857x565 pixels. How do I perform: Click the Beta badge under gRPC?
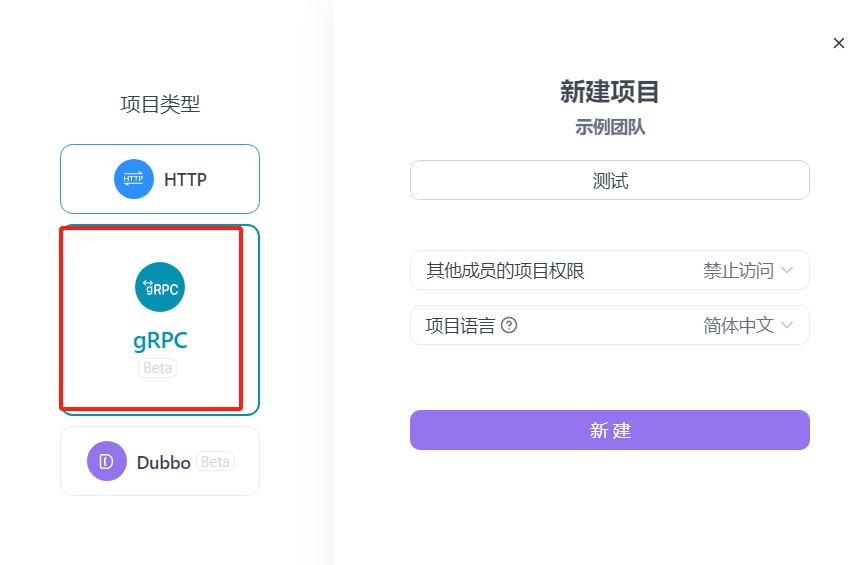click(157, 368)
